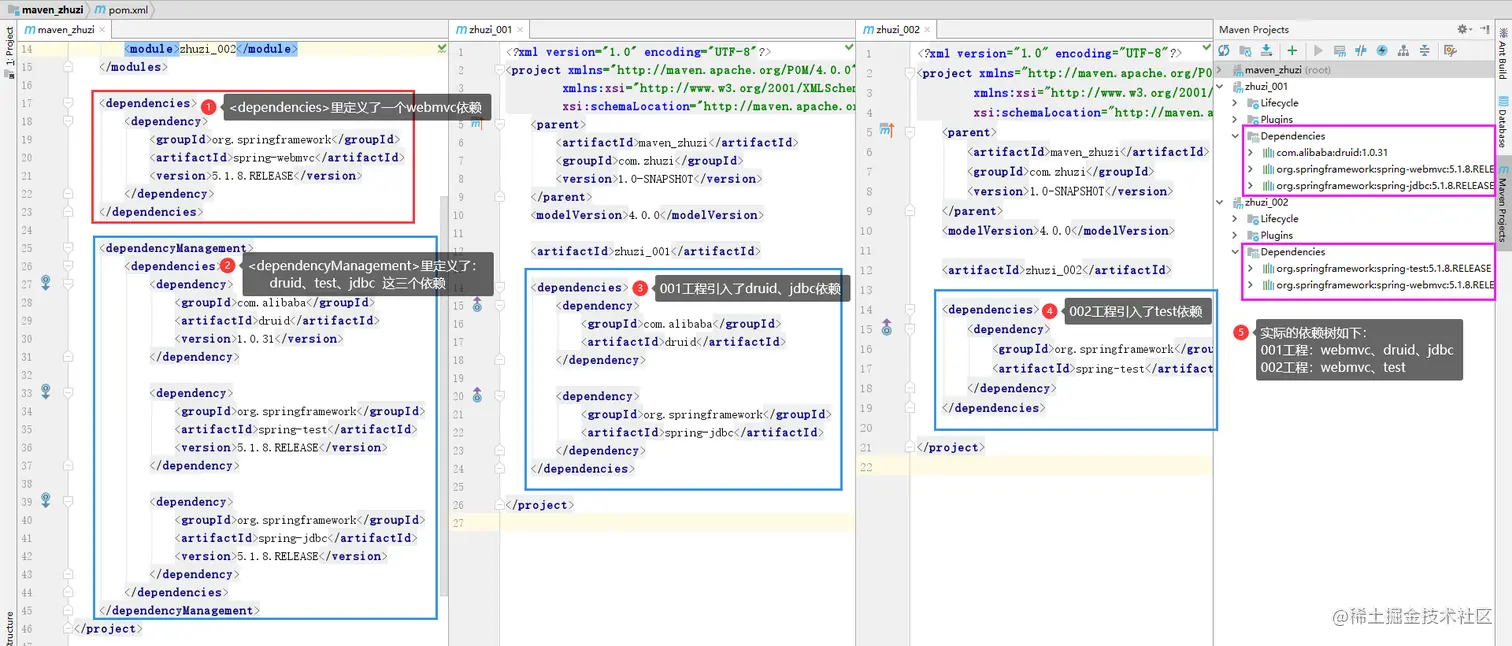1512x646 pixels.
Task: Show Maven dependencies diagram icon
Action: [1403, 50]
